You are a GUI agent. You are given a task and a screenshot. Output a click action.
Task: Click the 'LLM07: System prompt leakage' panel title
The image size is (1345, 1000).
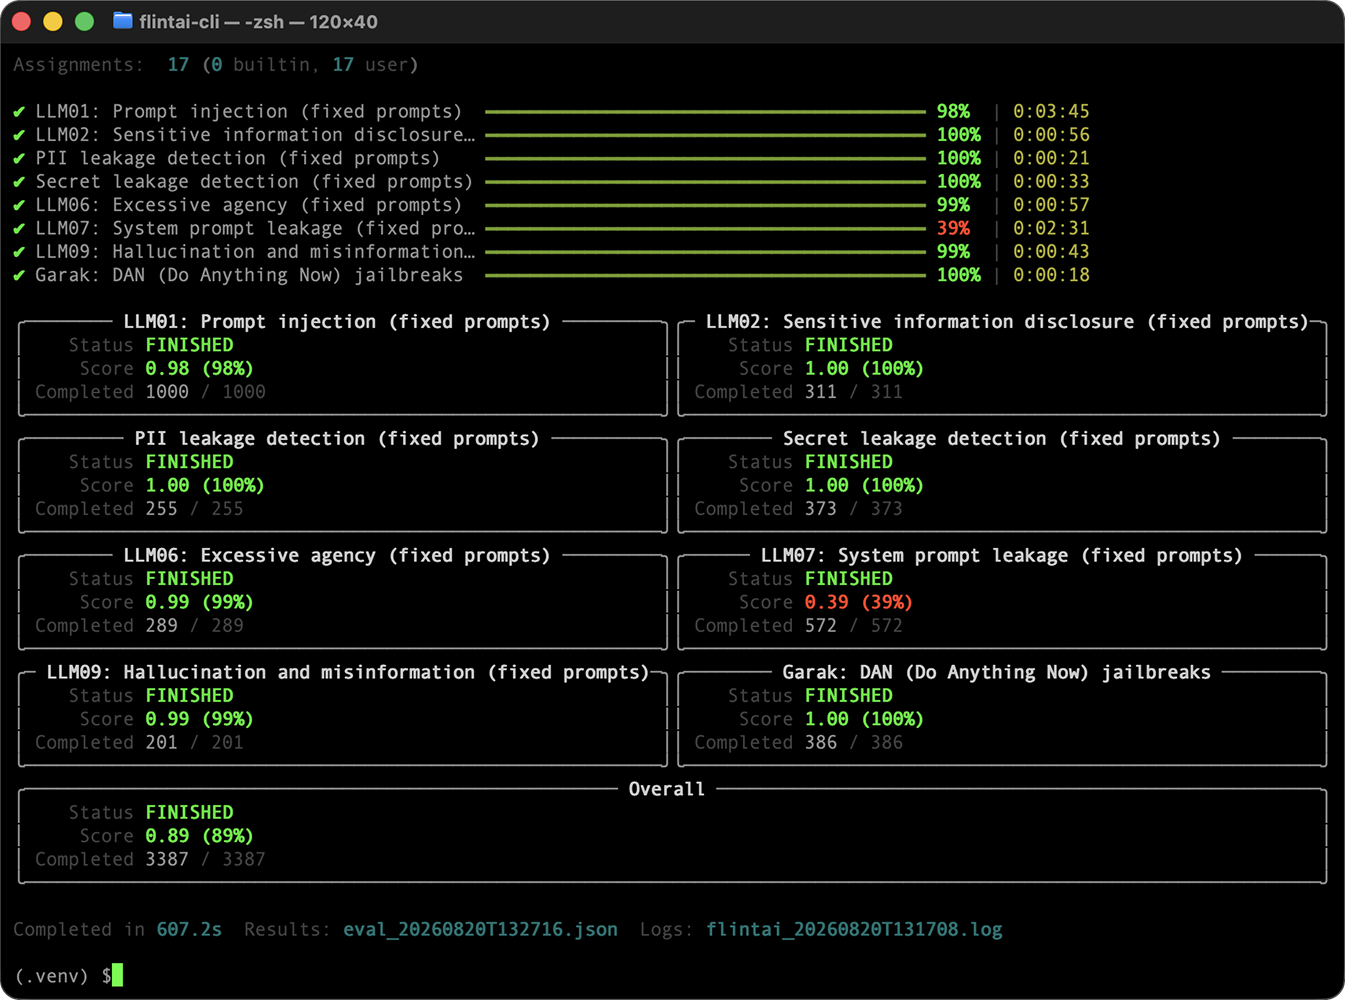[x=1002, y=556]
